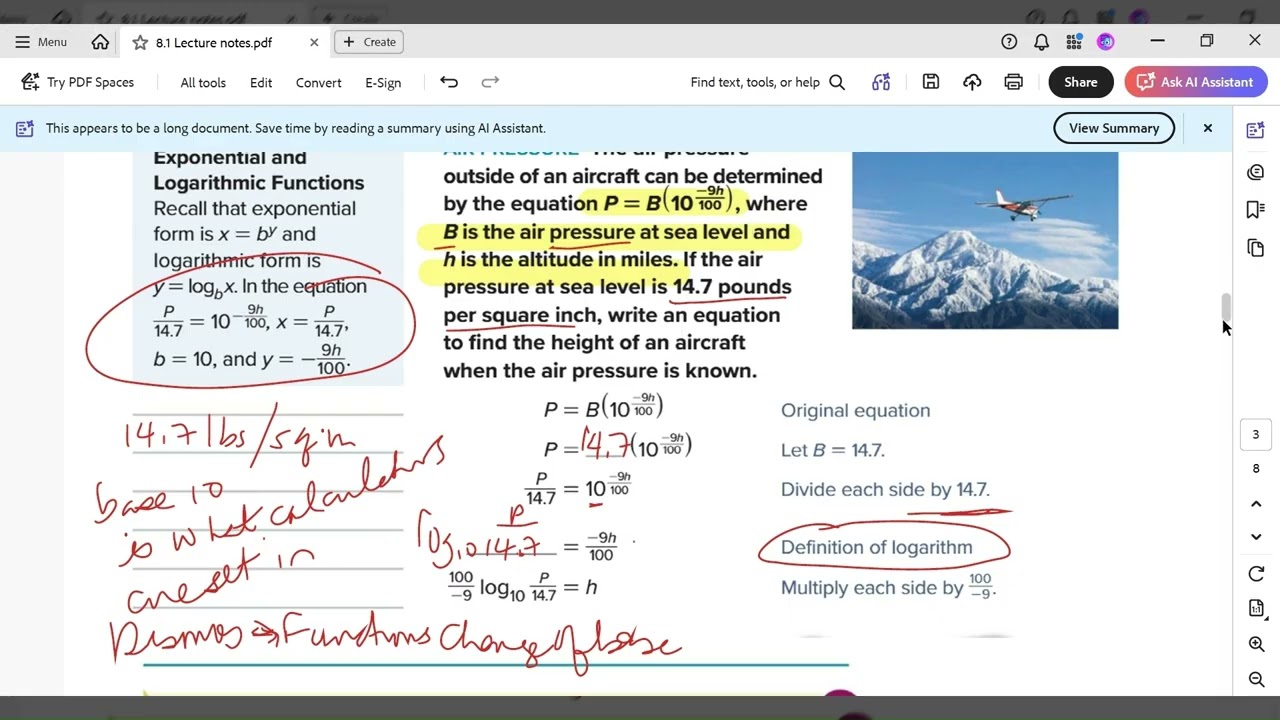
Task: Click the text 'Let B = 14.7.'
Action: click(x=832, y=450)
